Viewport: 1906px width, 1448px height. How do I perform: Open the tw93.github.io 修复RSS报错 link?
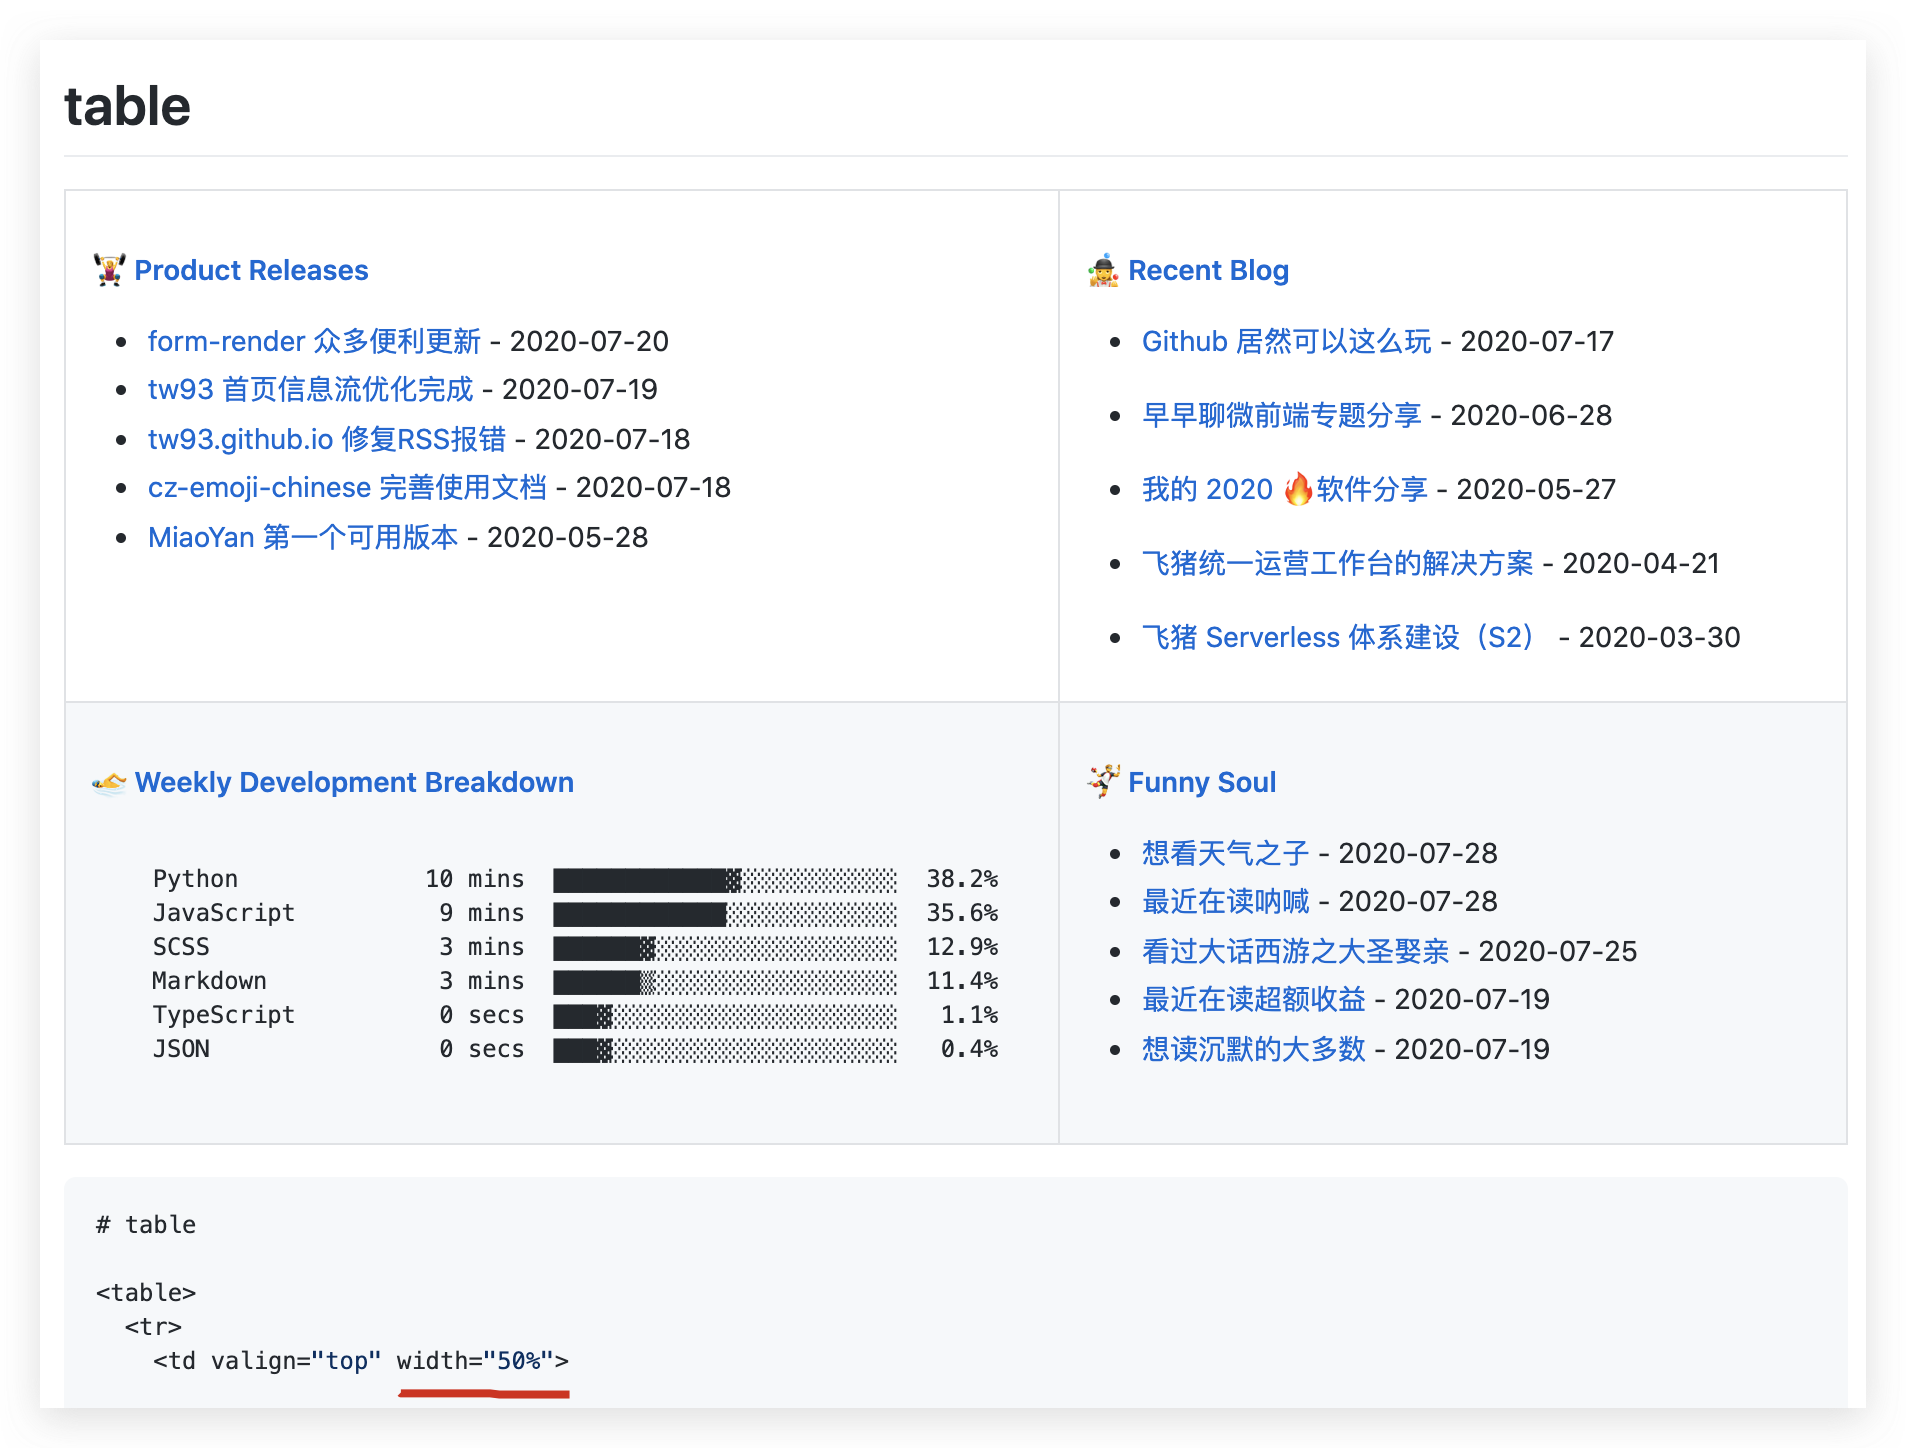click(x=326, y=439)
